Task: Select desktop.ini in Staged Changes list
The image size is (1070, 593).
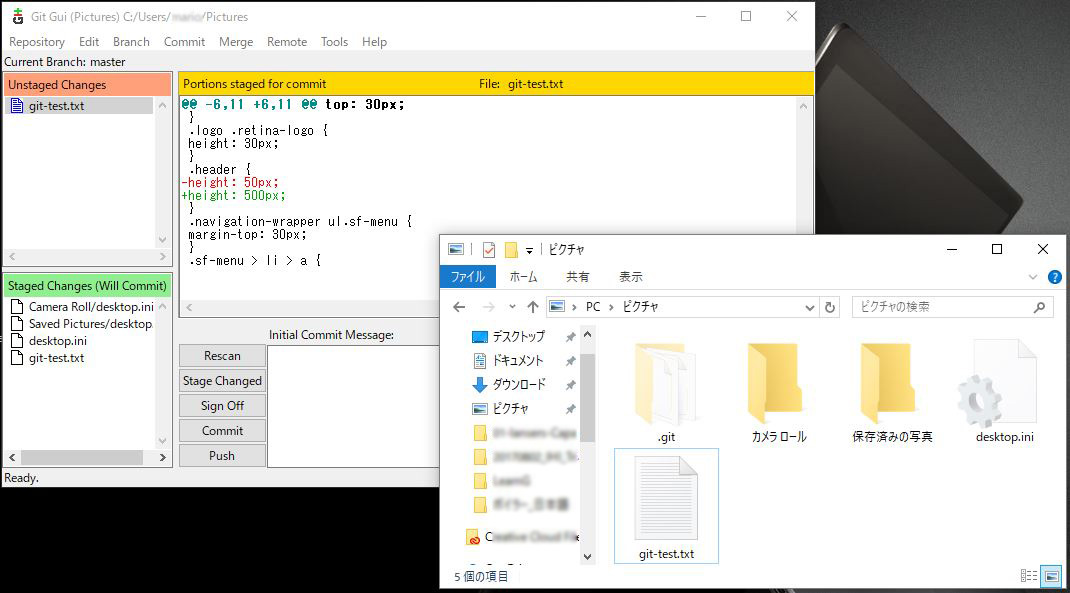Action: pyautogui.click(x=58, y=341)
